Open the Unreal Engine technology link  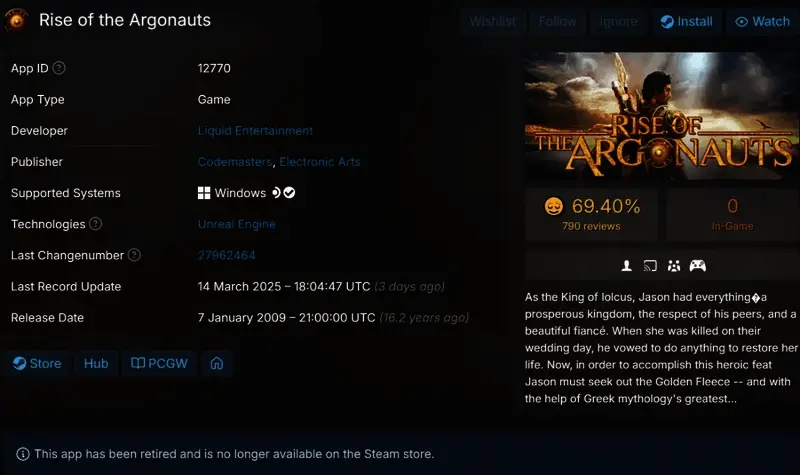tap(237, 224)
